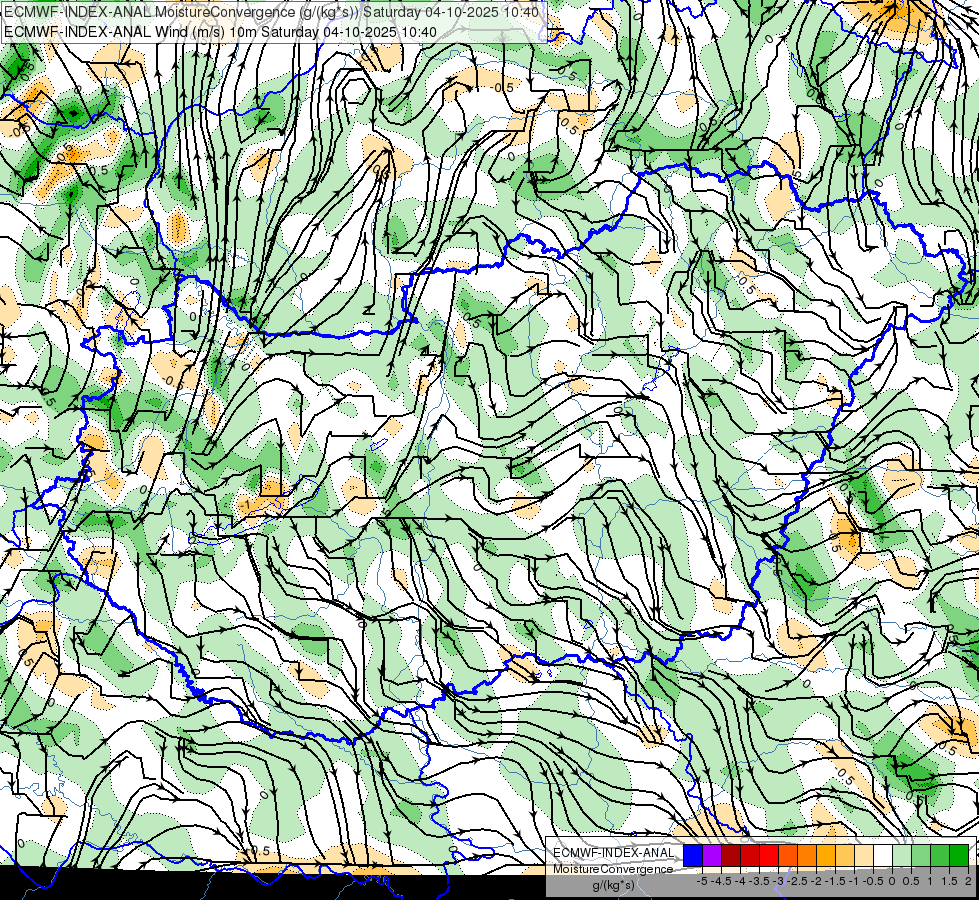979x900 pixels.
Task: Click the MoistureConvergence title line at the top
Action: pos(272,12)
